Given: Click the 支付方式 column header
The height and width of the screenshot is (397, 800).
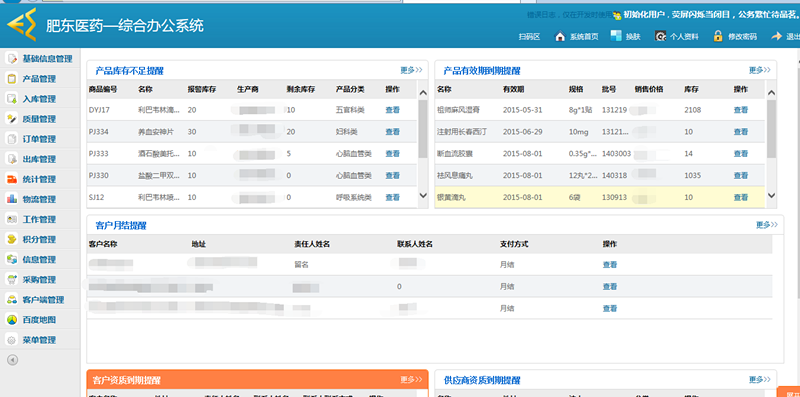Looking at the screenshot, I should (514, 244).
